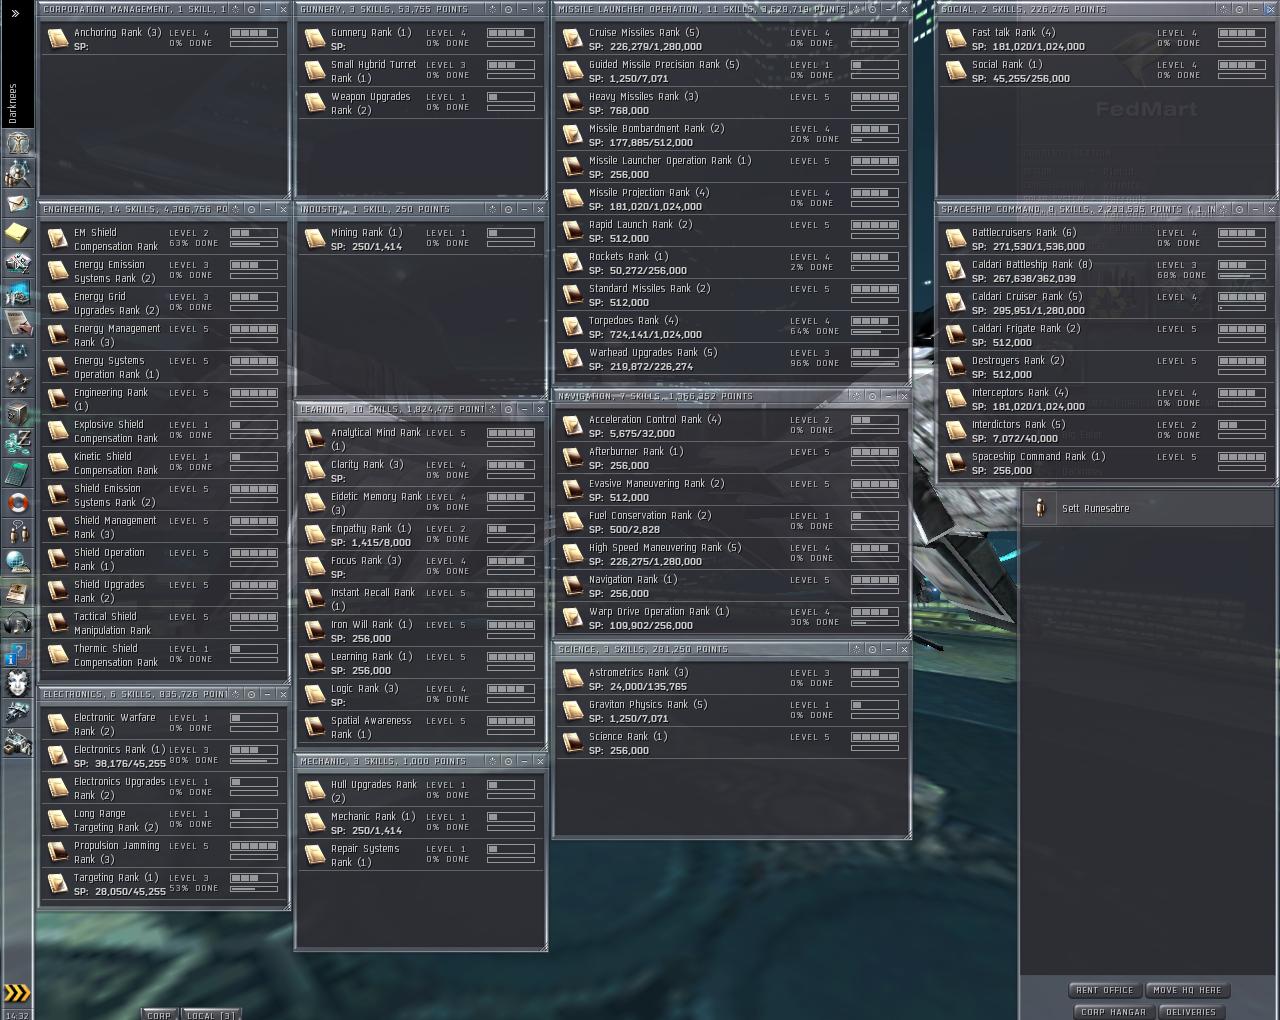Select the Social Rank (1) skill row
This screenshot has height=1020, width=1280.
[1107, 71]
